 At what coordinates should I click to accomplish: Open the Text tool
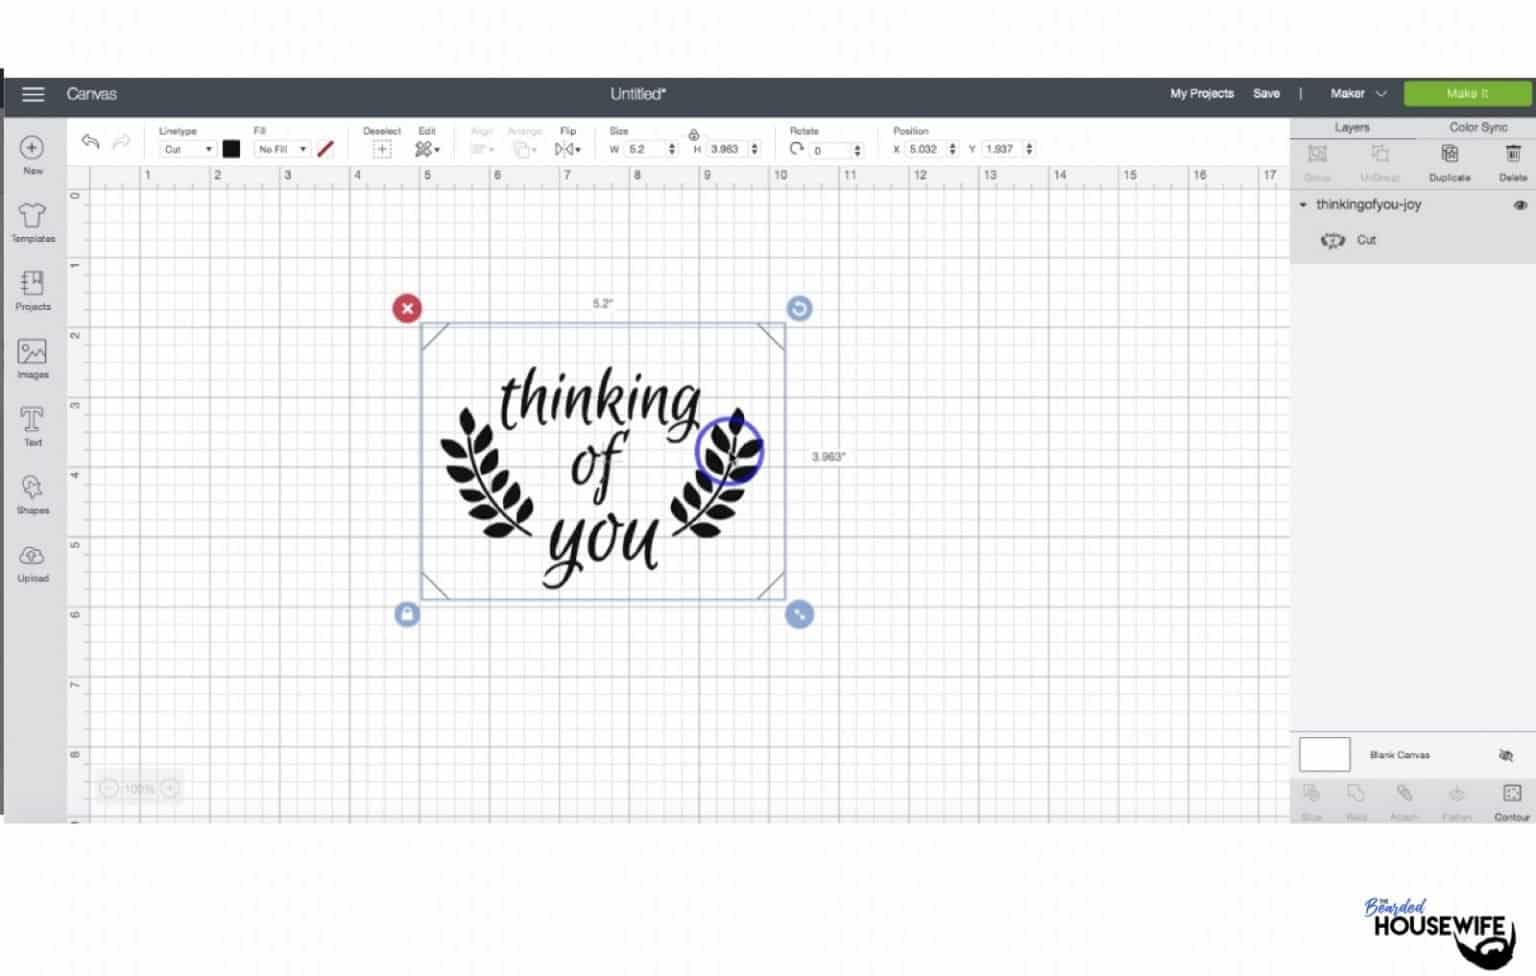coord(32,425)
